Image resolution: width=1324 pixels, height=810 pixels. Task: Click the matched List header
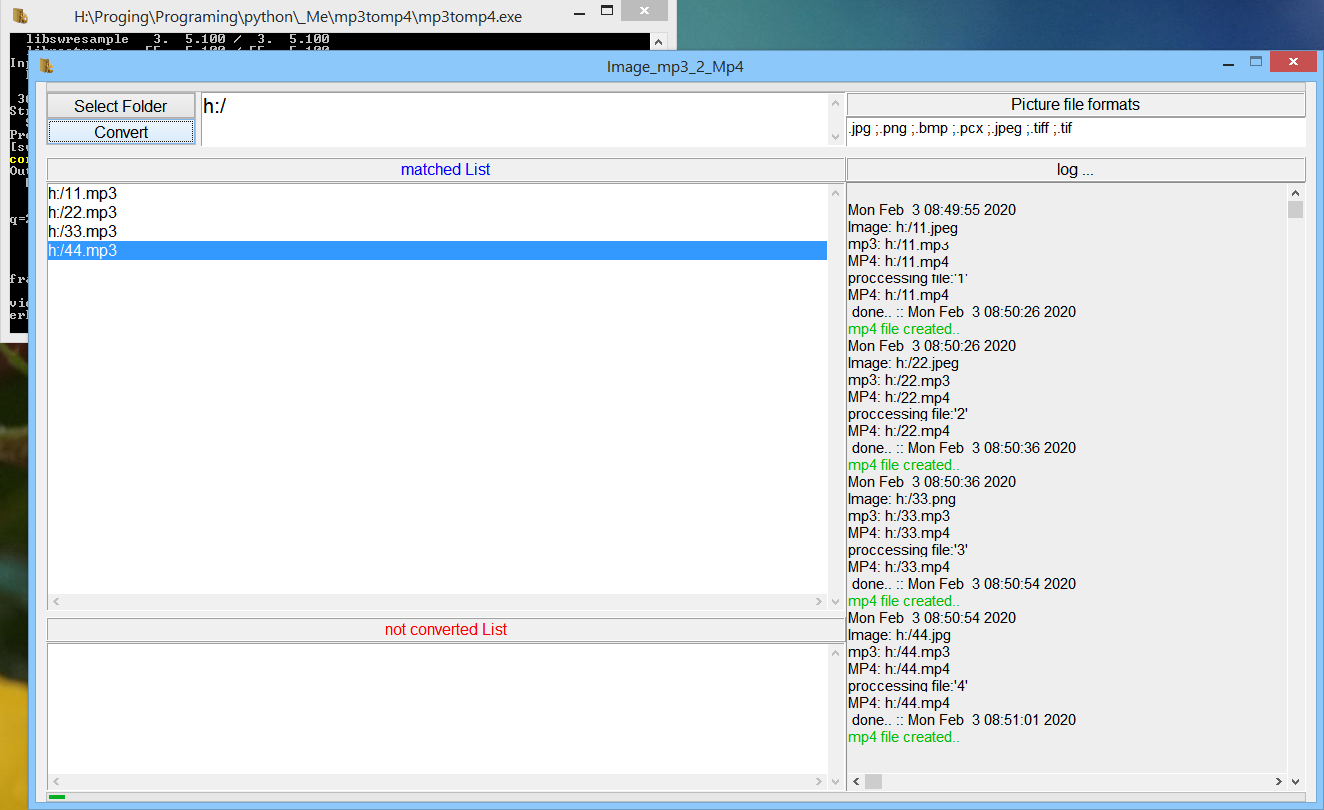[445, 170]
